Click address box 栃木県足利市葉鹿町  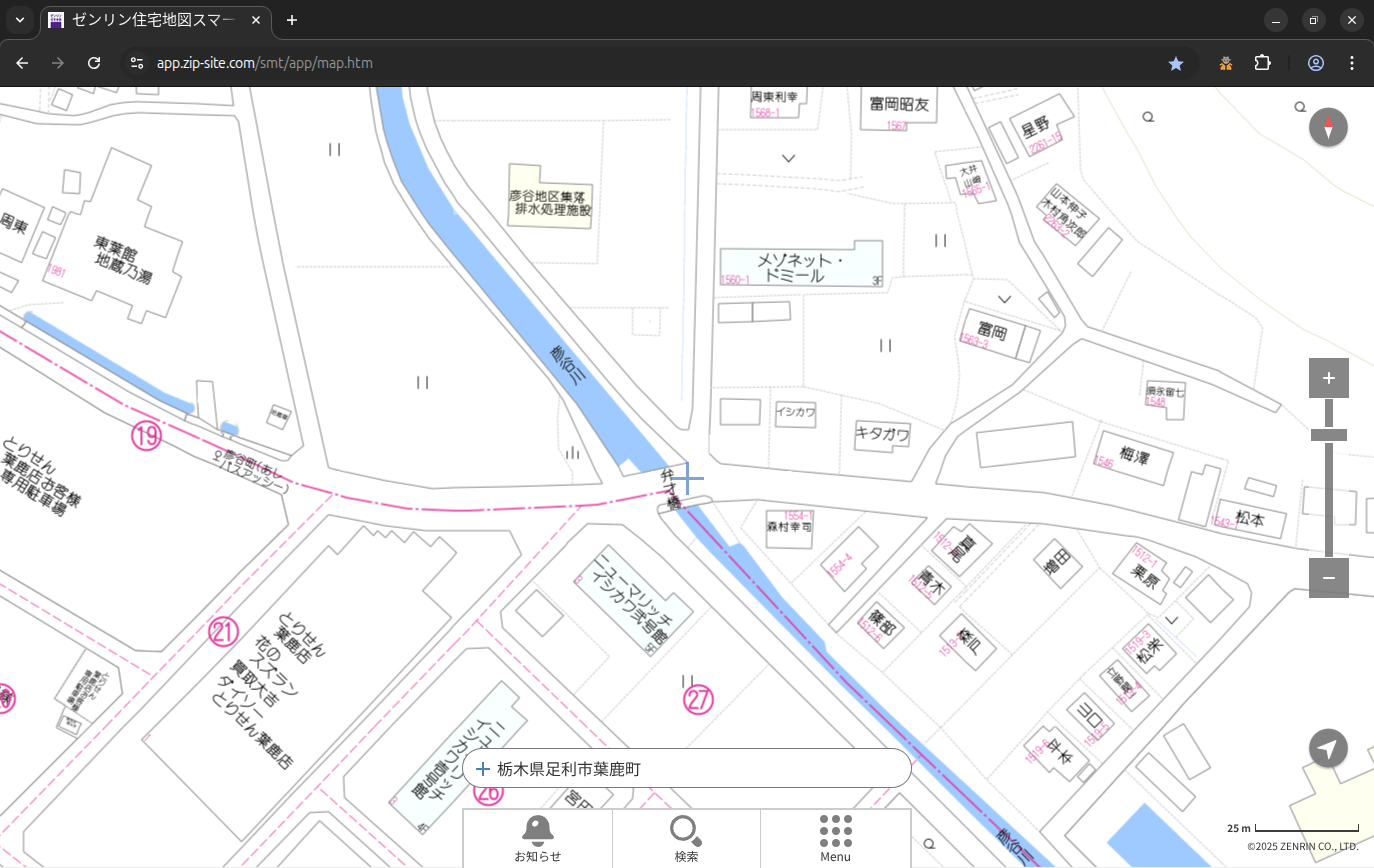point(687,769)
